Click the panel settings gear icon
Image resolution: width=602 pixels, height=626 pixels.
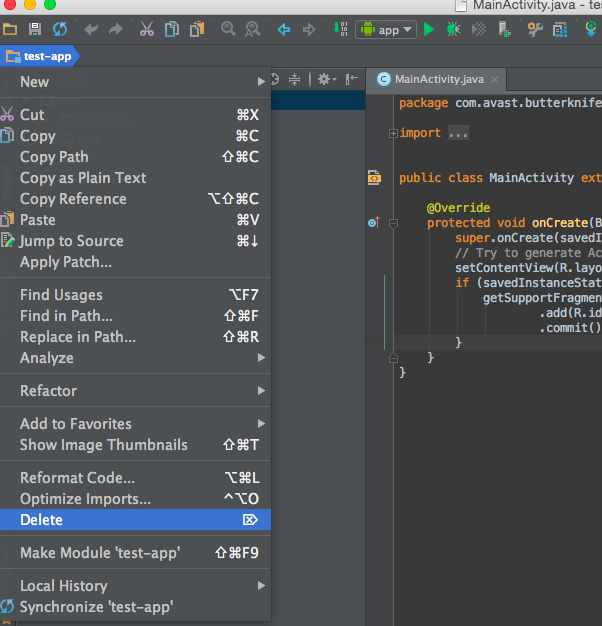point(327,79)
